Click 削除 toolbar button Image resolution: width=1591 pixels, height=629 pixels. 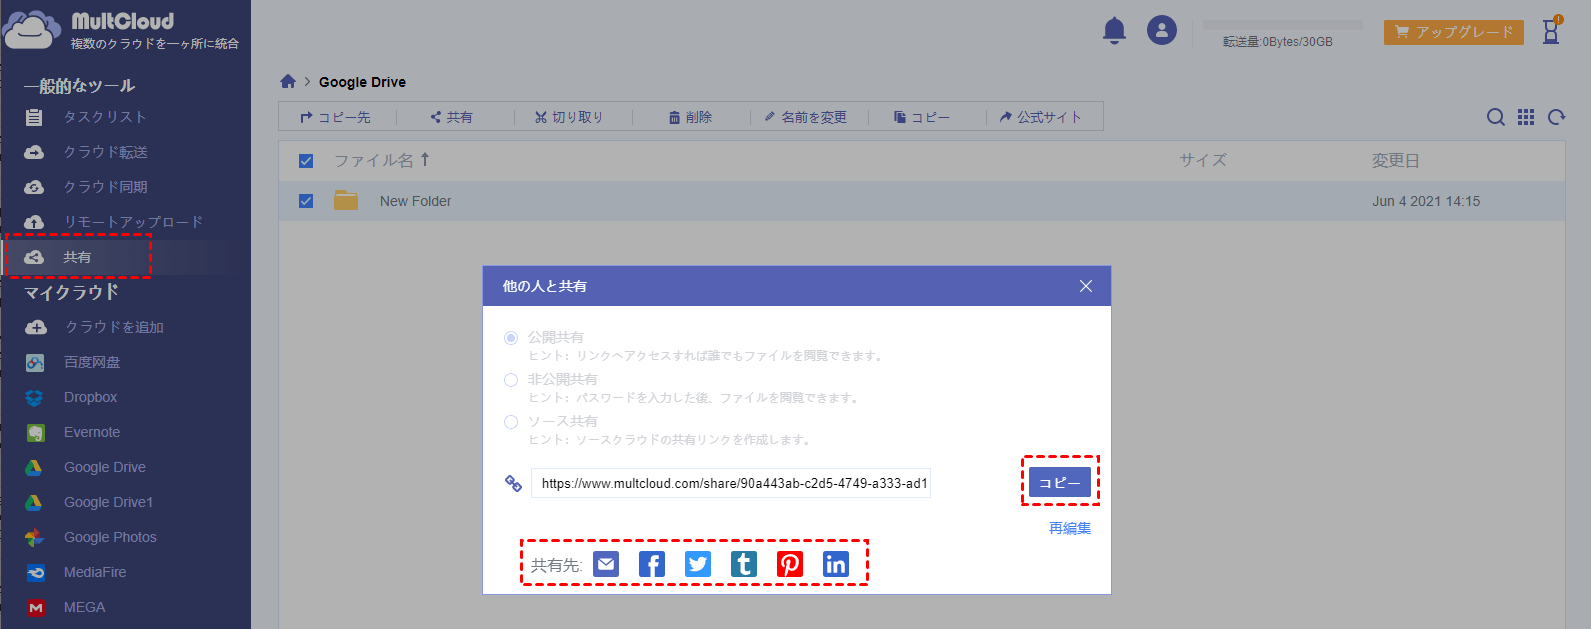point(690,117)
